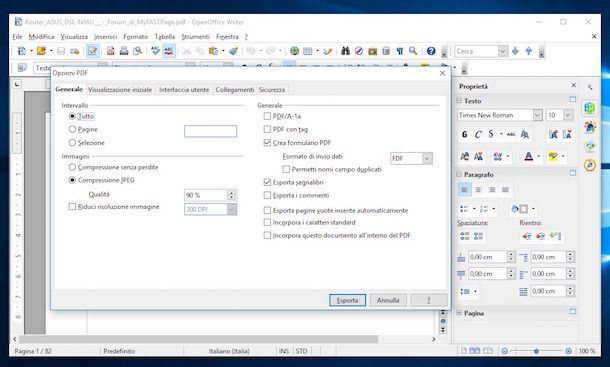Click left-align icon in Paragrafo section

(x=465, y=190)
